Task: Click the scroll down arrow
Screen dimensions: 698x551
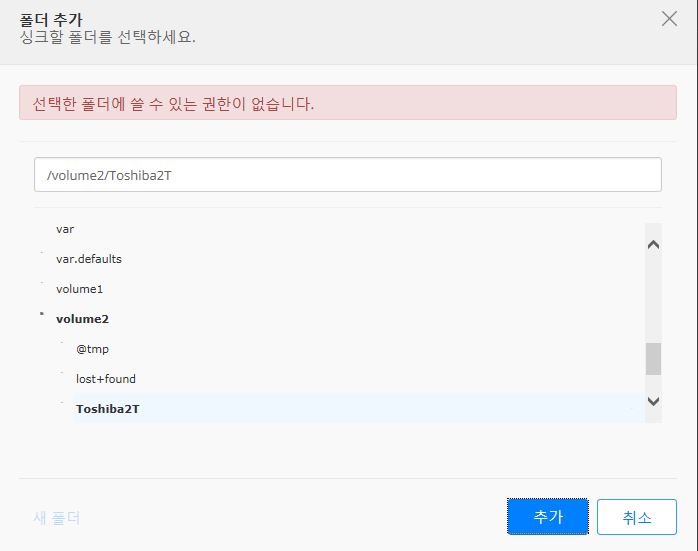Action: point(653,401)
